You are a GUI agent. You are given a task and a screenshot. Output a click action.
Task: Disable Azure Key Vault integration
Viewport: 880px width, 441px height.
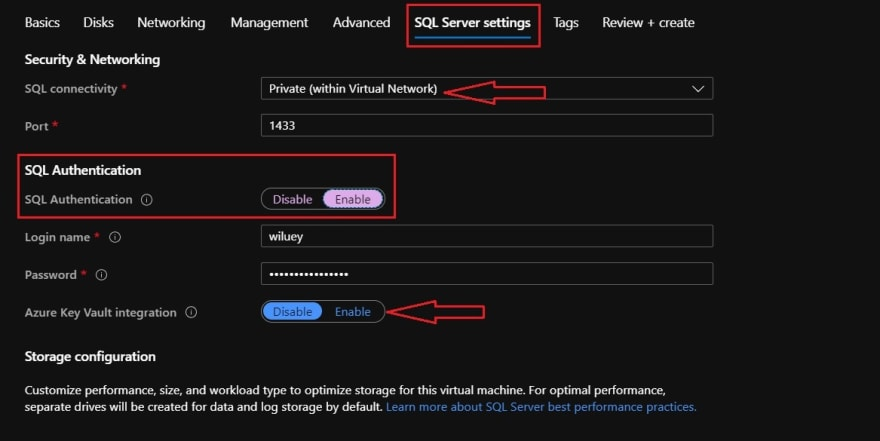click(292, 311)
